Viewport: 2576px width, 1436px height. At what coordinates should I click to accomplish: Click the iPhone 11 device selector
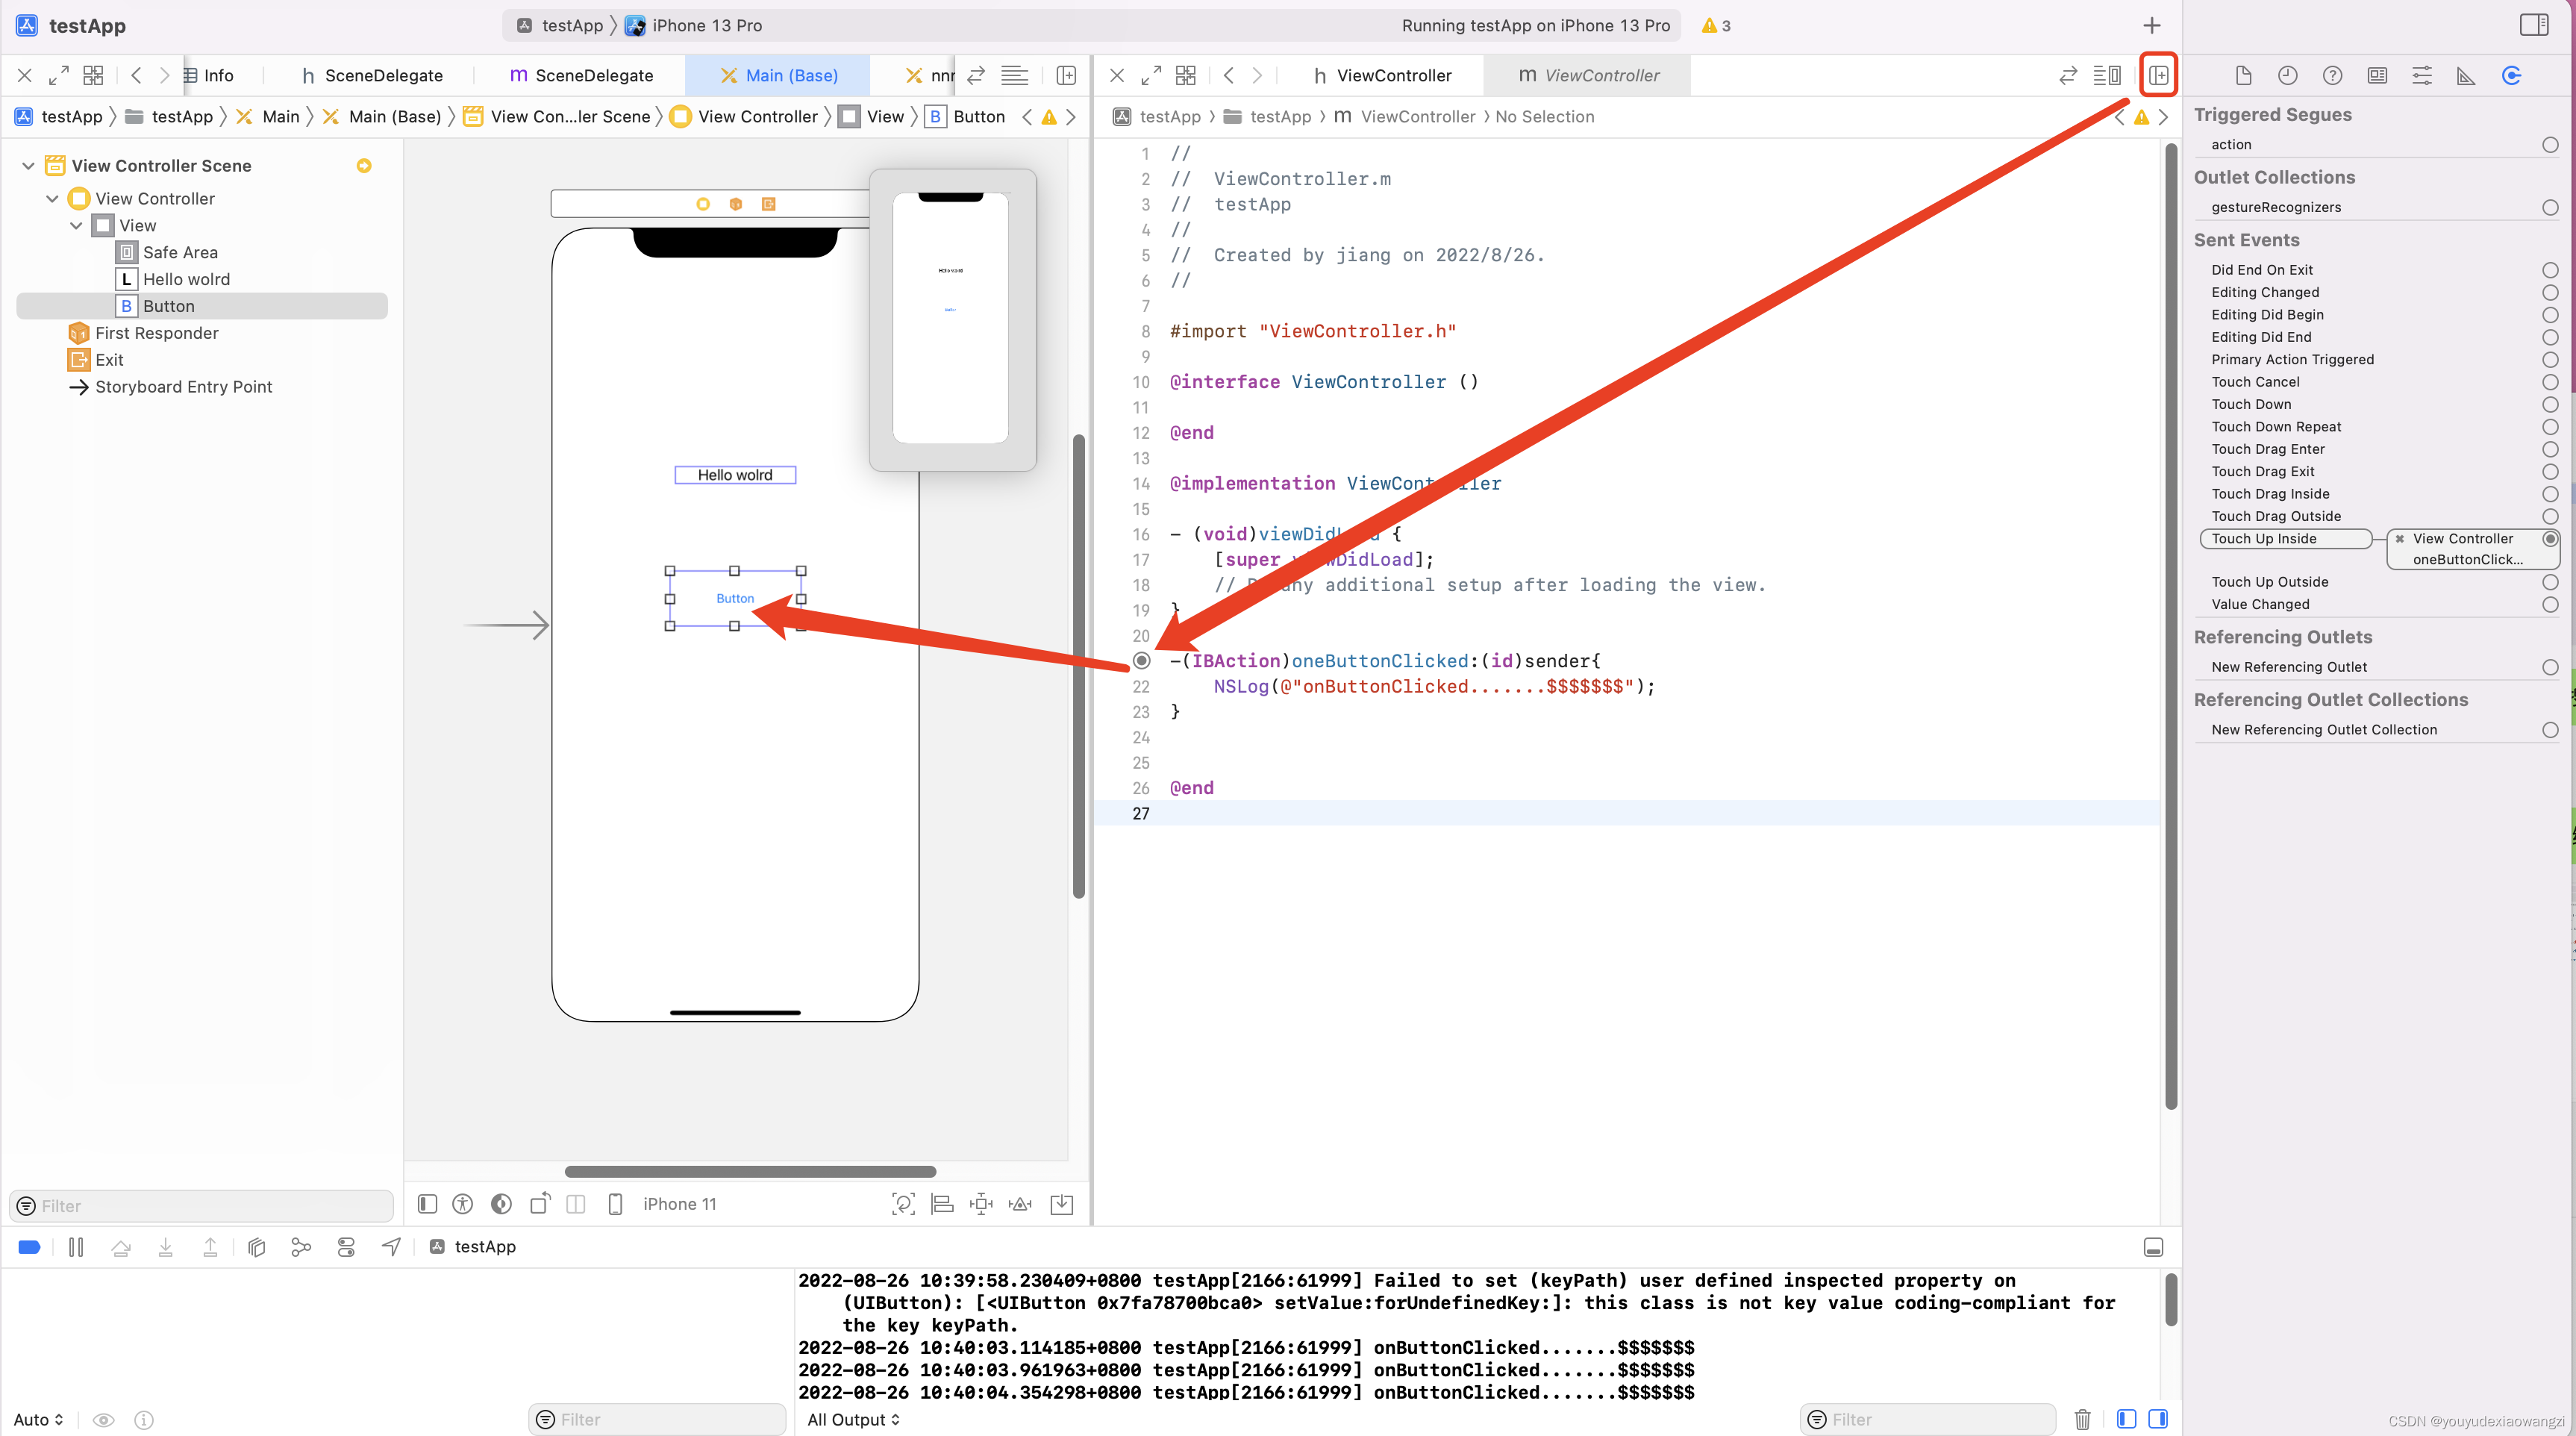(679, 1204)
